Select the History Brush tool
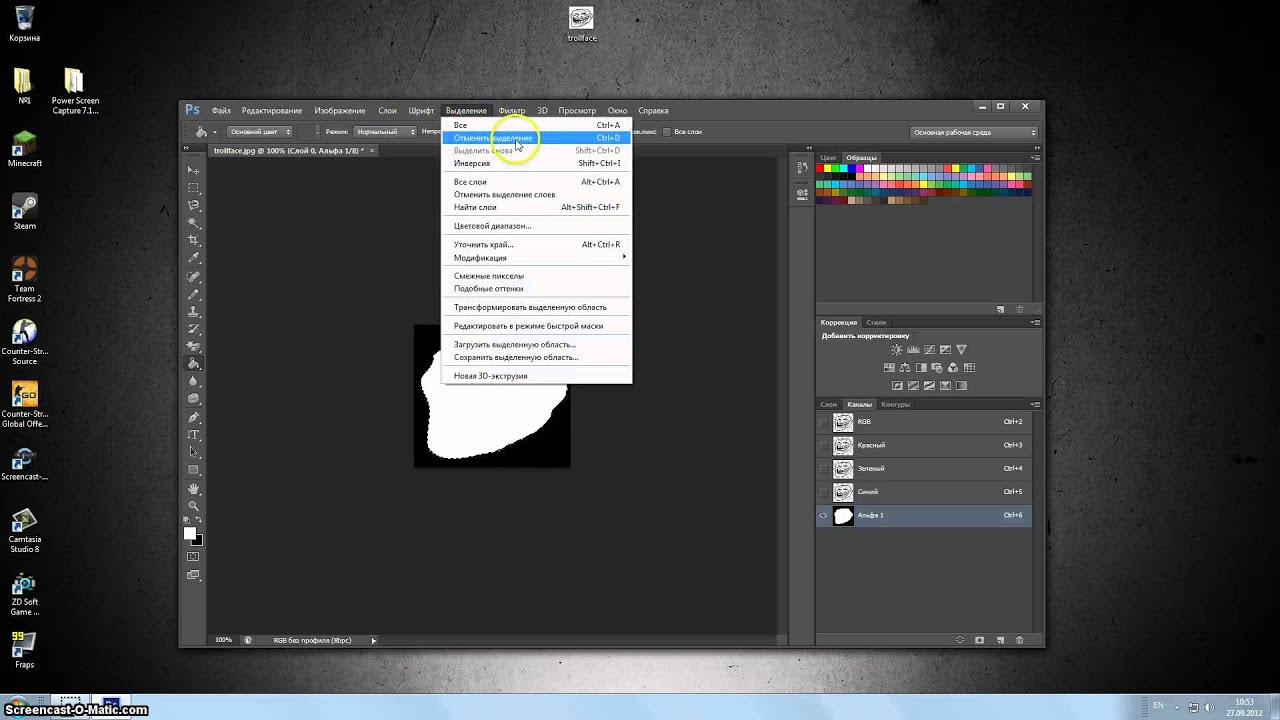1280x720 pixels. click(193, 328)
